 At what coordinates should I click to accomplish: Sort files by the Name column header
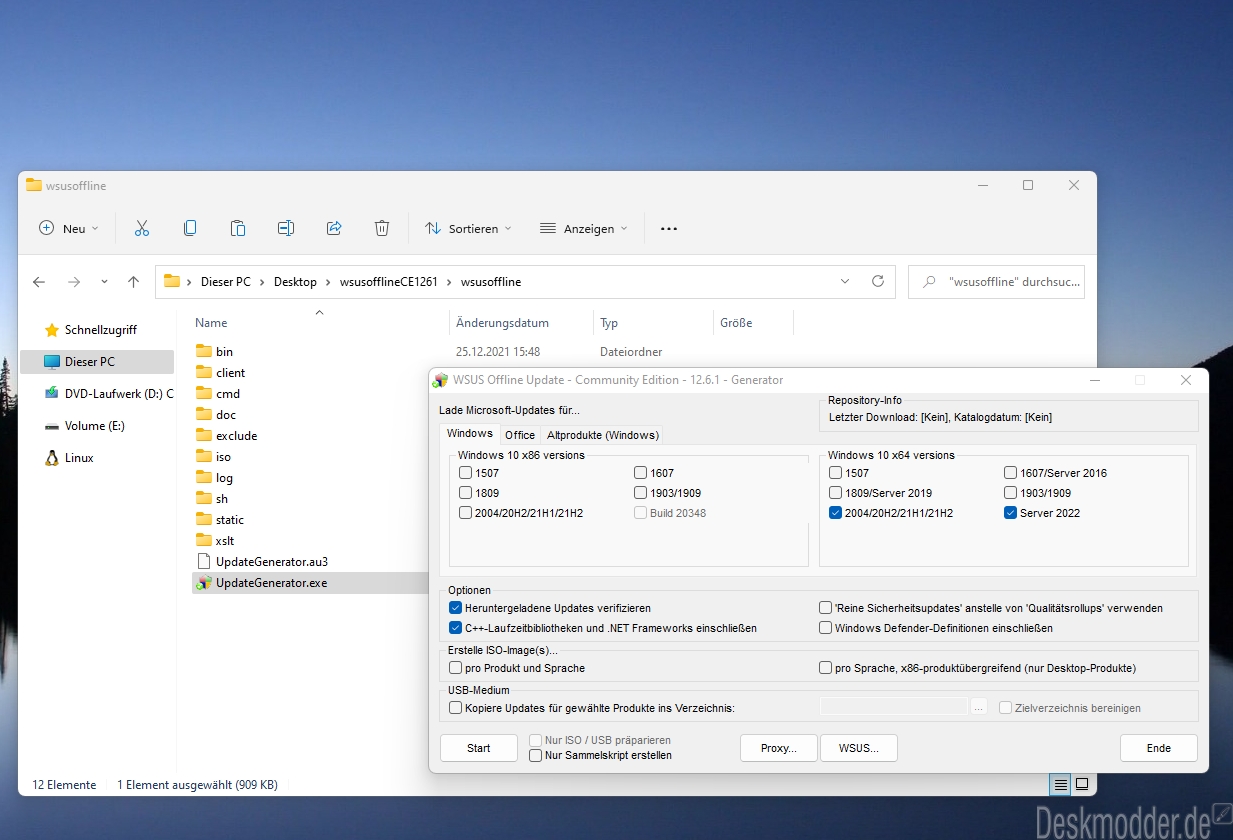tap(211, 323)
